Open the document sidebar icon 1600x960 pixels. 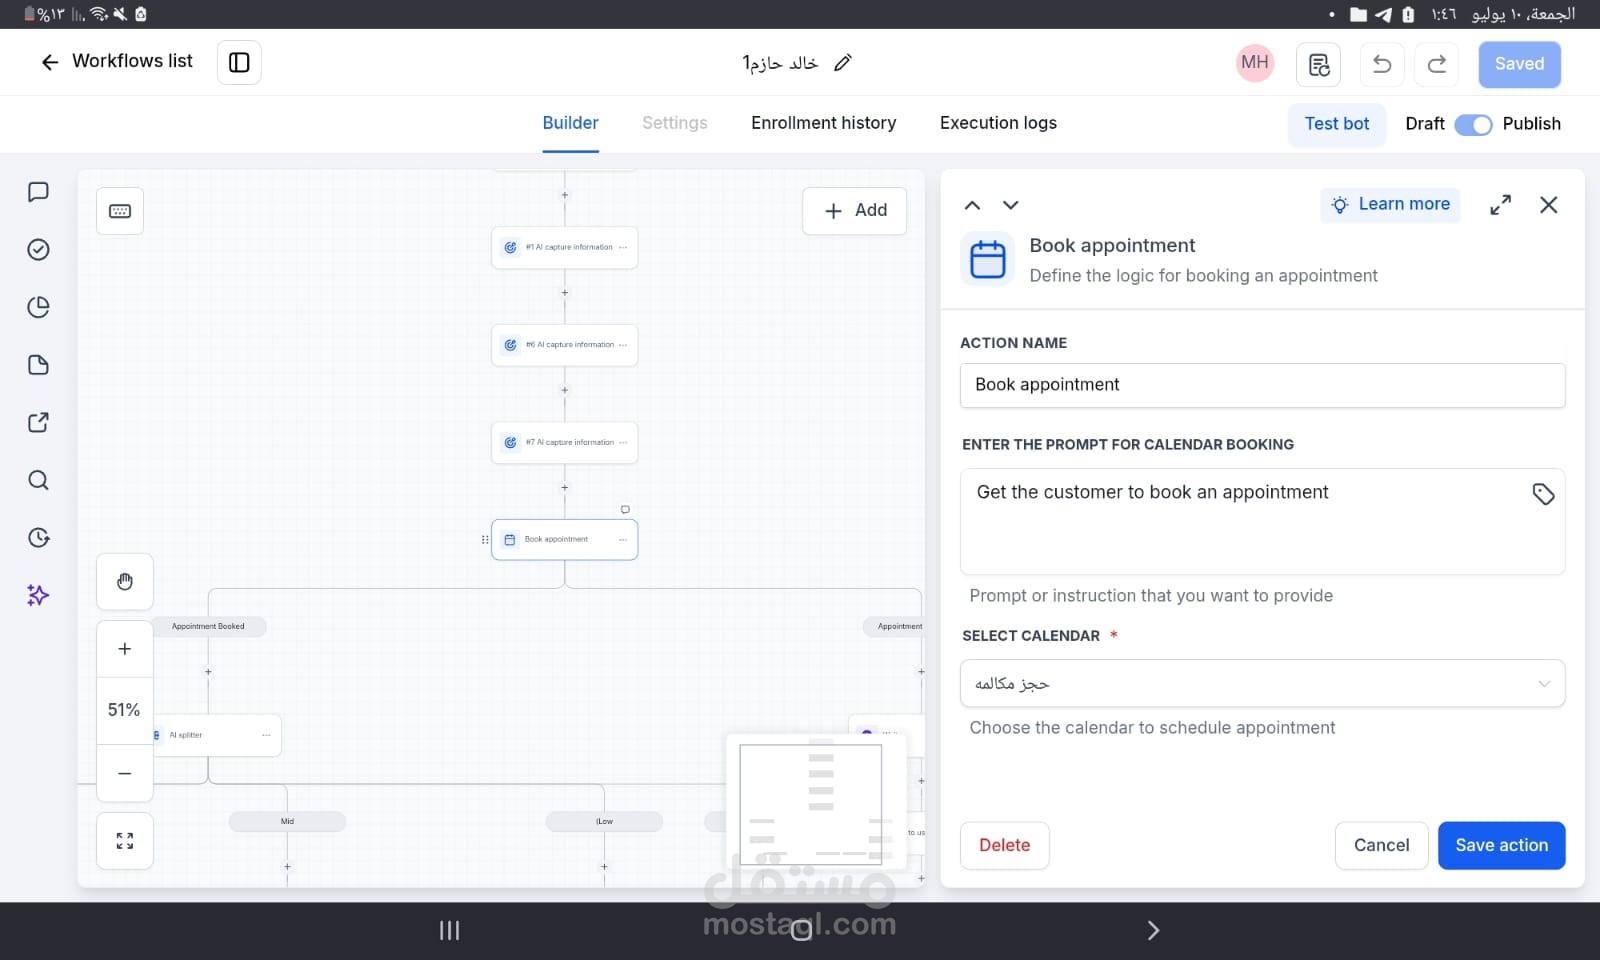38,365
